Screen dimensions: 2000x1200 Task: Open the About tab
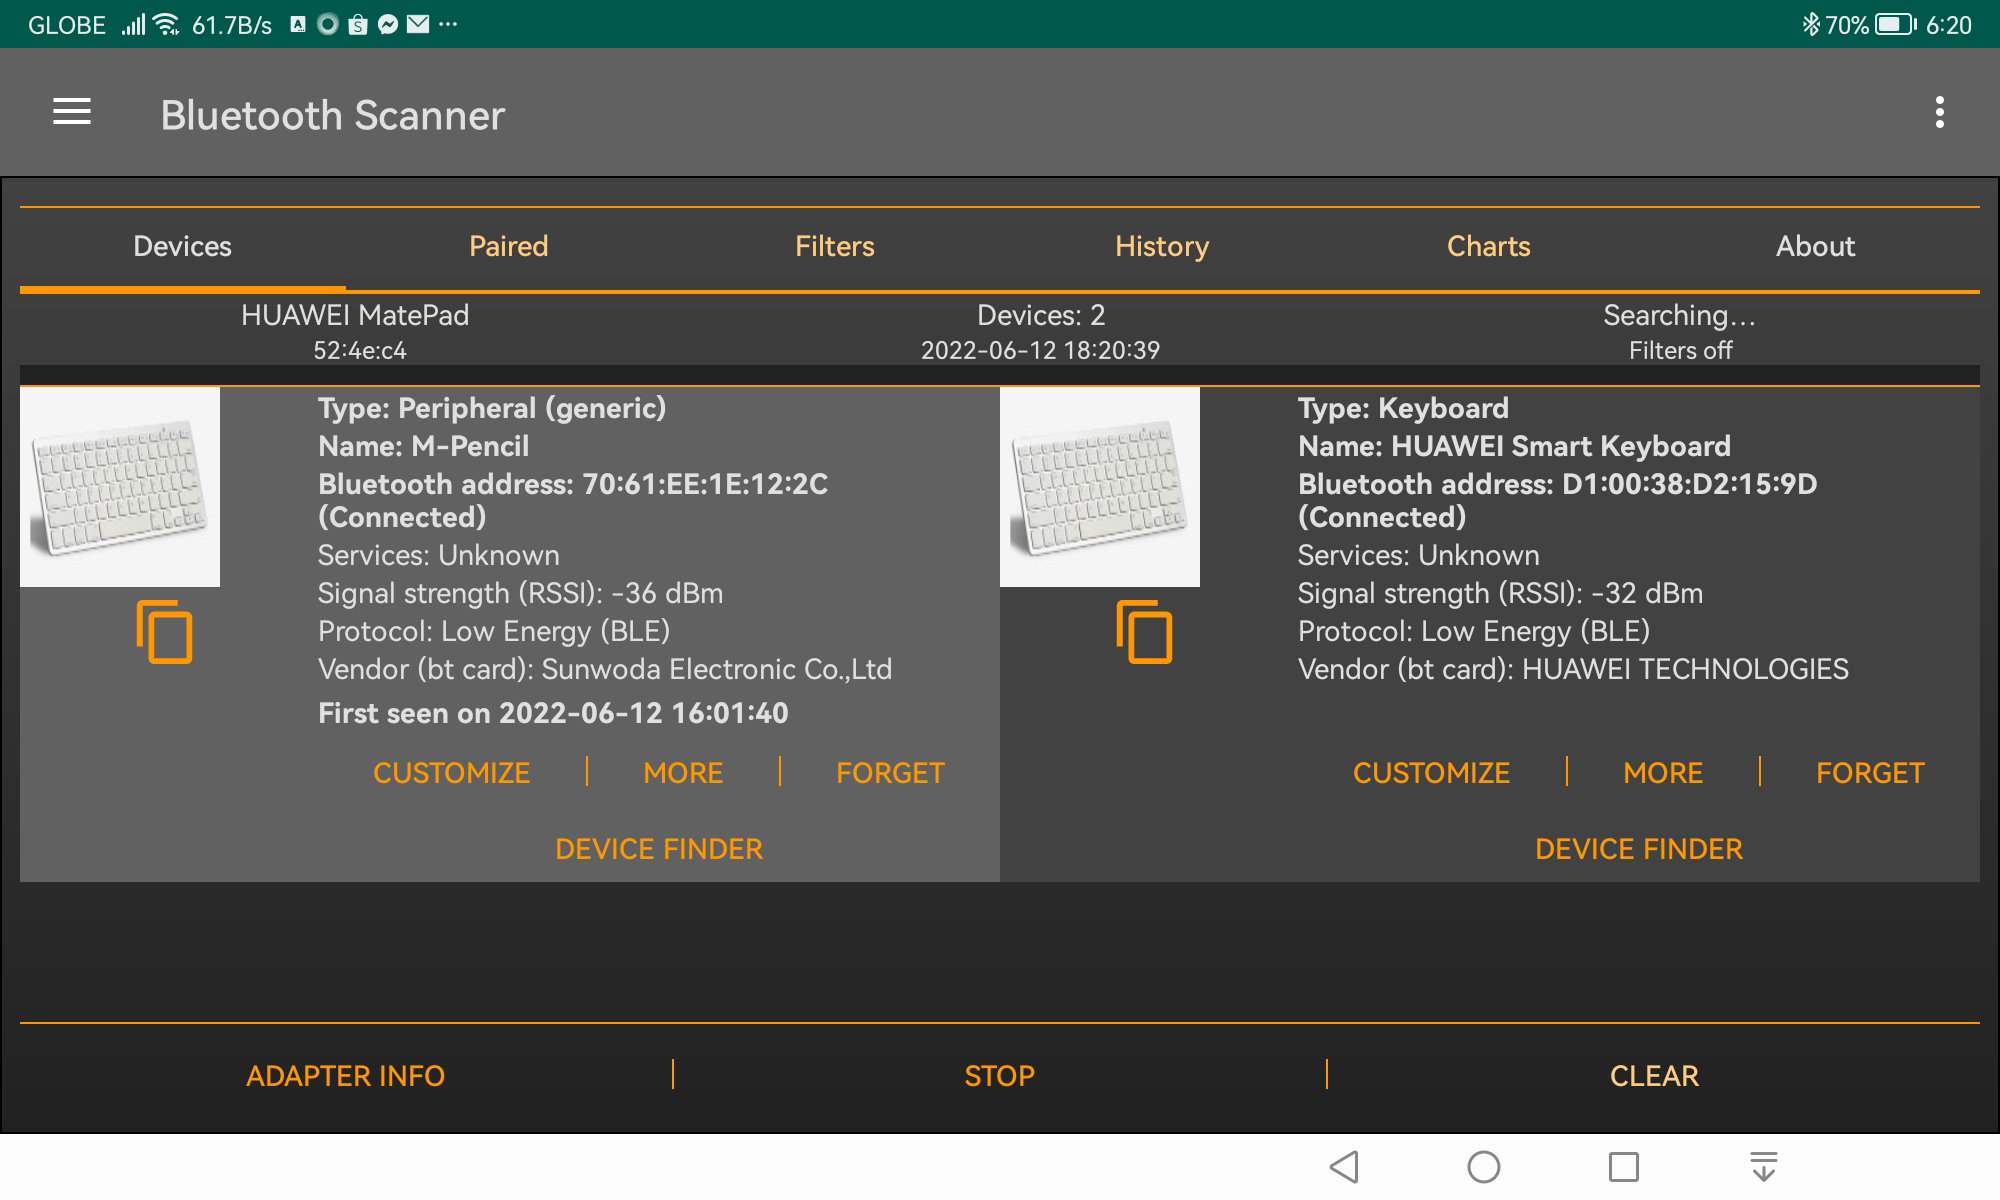click(1816, 247)
